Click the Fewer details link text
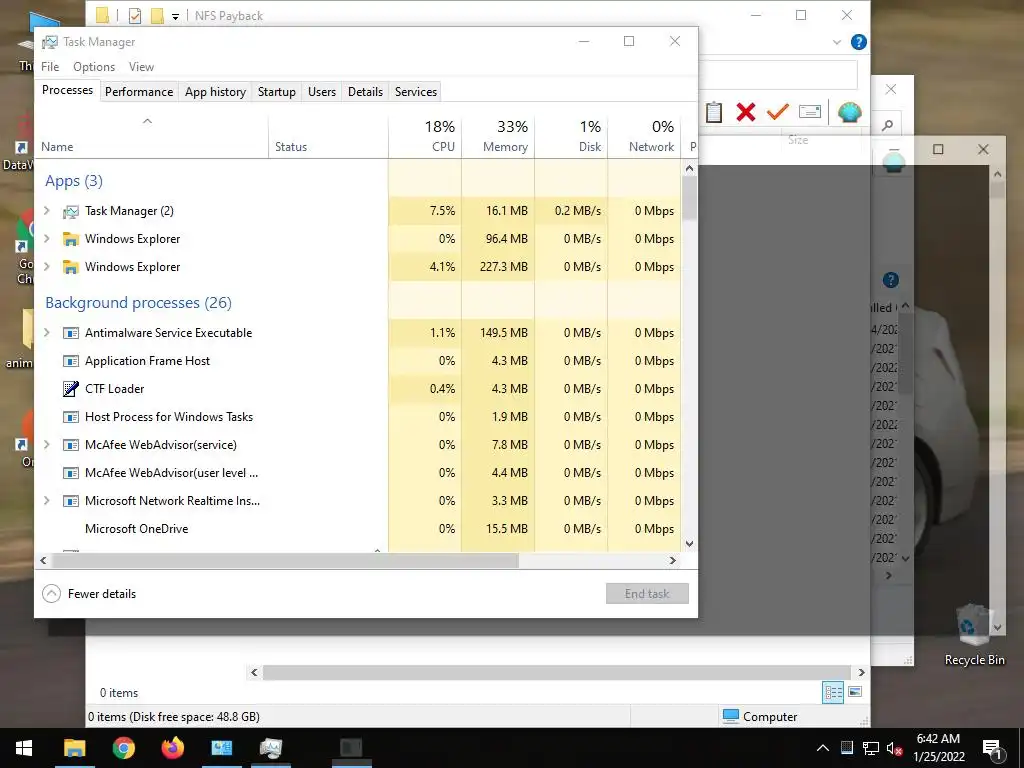1024x768 pixels. point(102,594)
